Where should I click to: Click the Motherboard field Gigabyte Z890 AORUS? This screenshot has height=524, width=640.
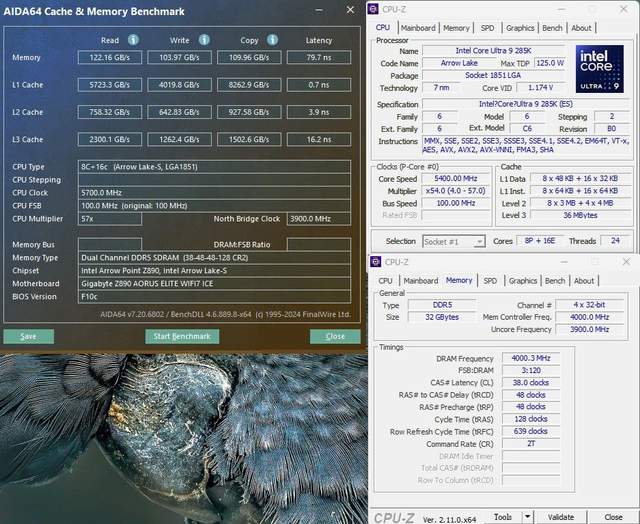(214, 284)
